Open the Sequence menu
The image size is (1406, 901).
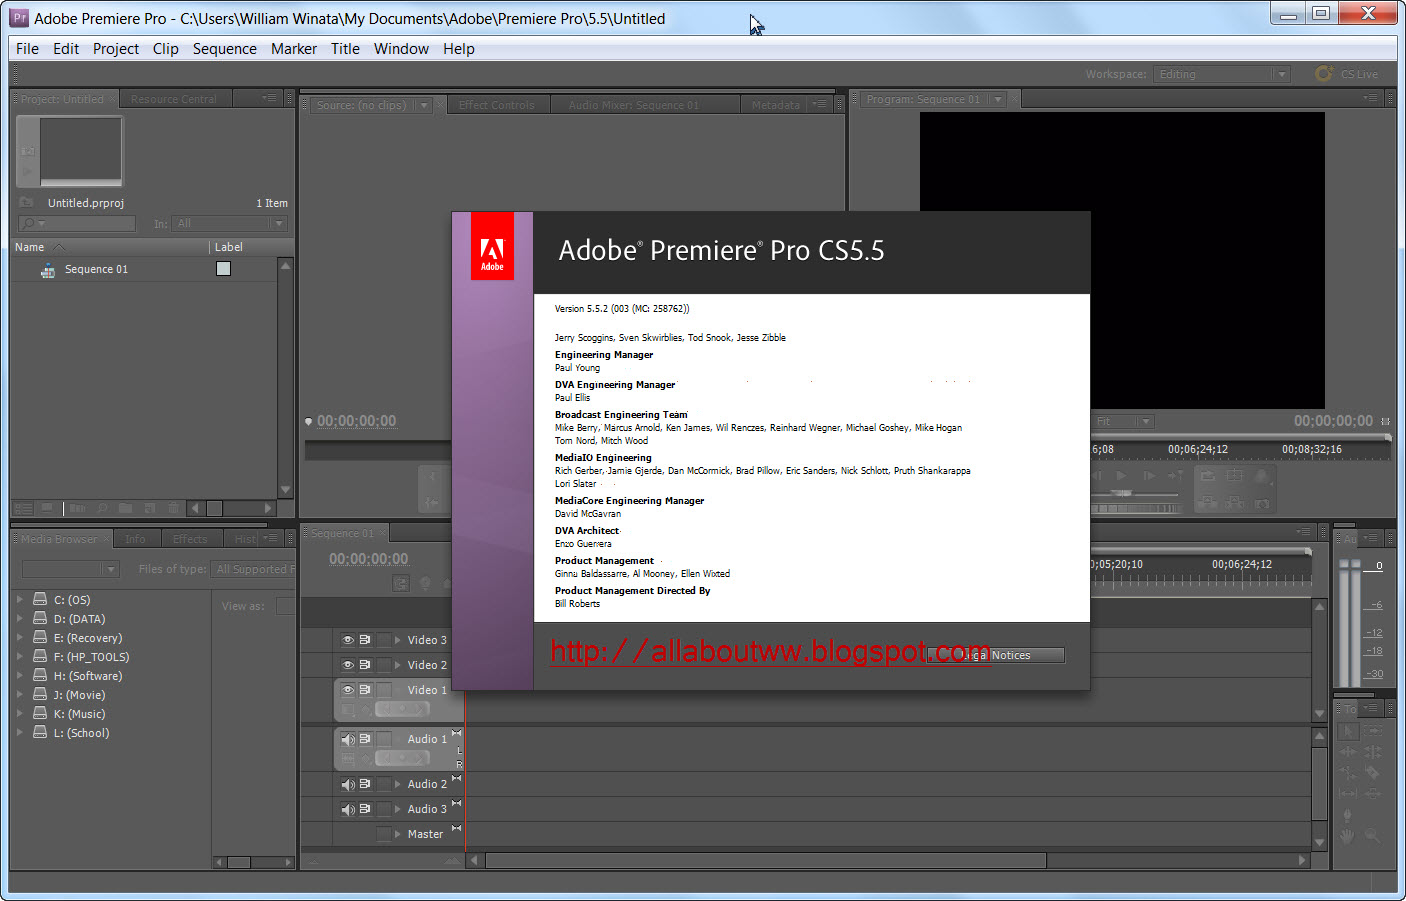pyautogui.click(x=224, y=49)
